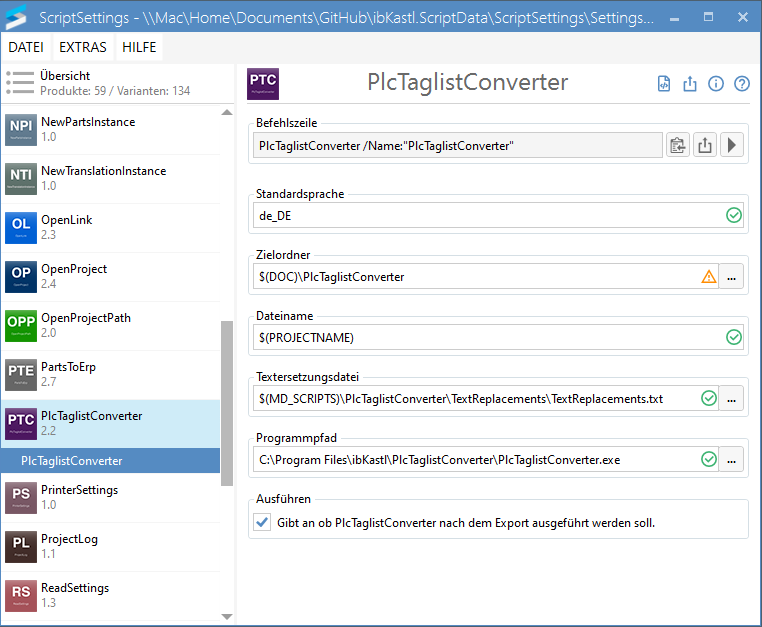Copy the Befehlszeile command to clipboard

coord(678,146)
